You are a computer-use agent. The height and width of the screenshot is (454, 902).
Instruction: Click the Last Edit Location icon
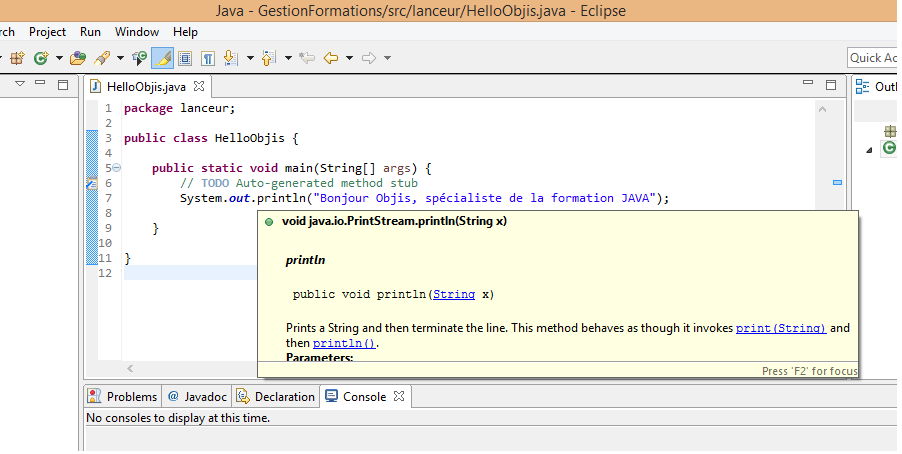point(308,58)
